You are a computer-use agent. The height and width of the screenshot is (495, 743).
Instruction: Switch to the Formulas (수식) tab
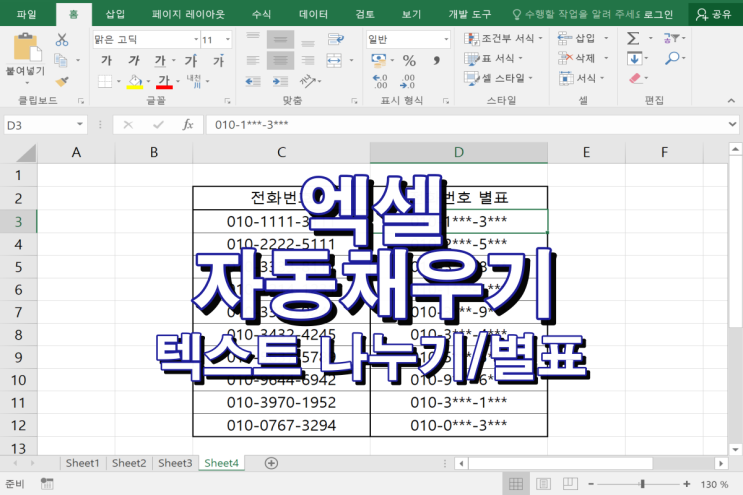pyautogui.click(x=262, y=14)
